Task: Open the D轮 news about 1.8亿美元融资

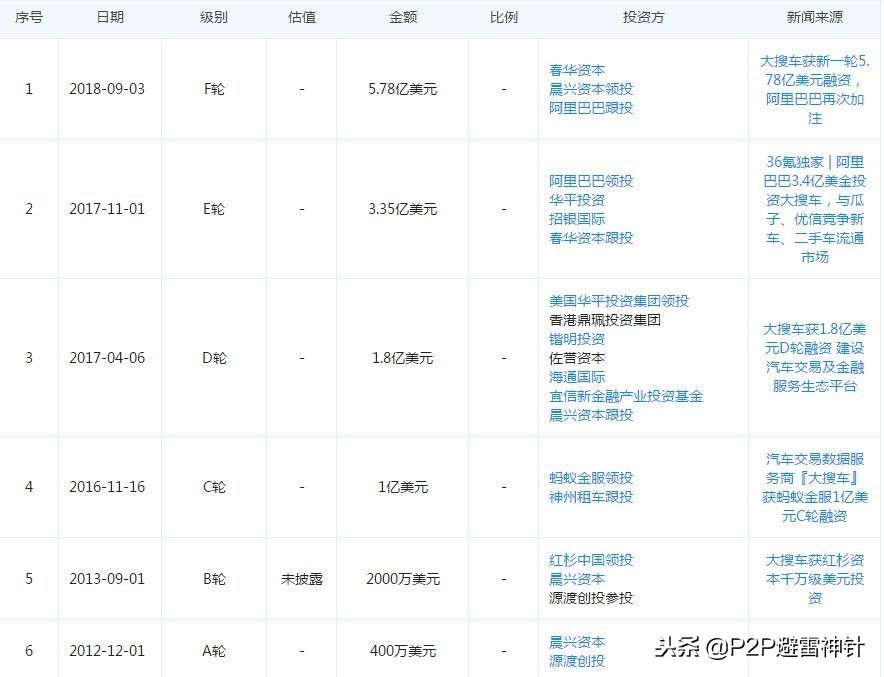Action: point(814,358)
